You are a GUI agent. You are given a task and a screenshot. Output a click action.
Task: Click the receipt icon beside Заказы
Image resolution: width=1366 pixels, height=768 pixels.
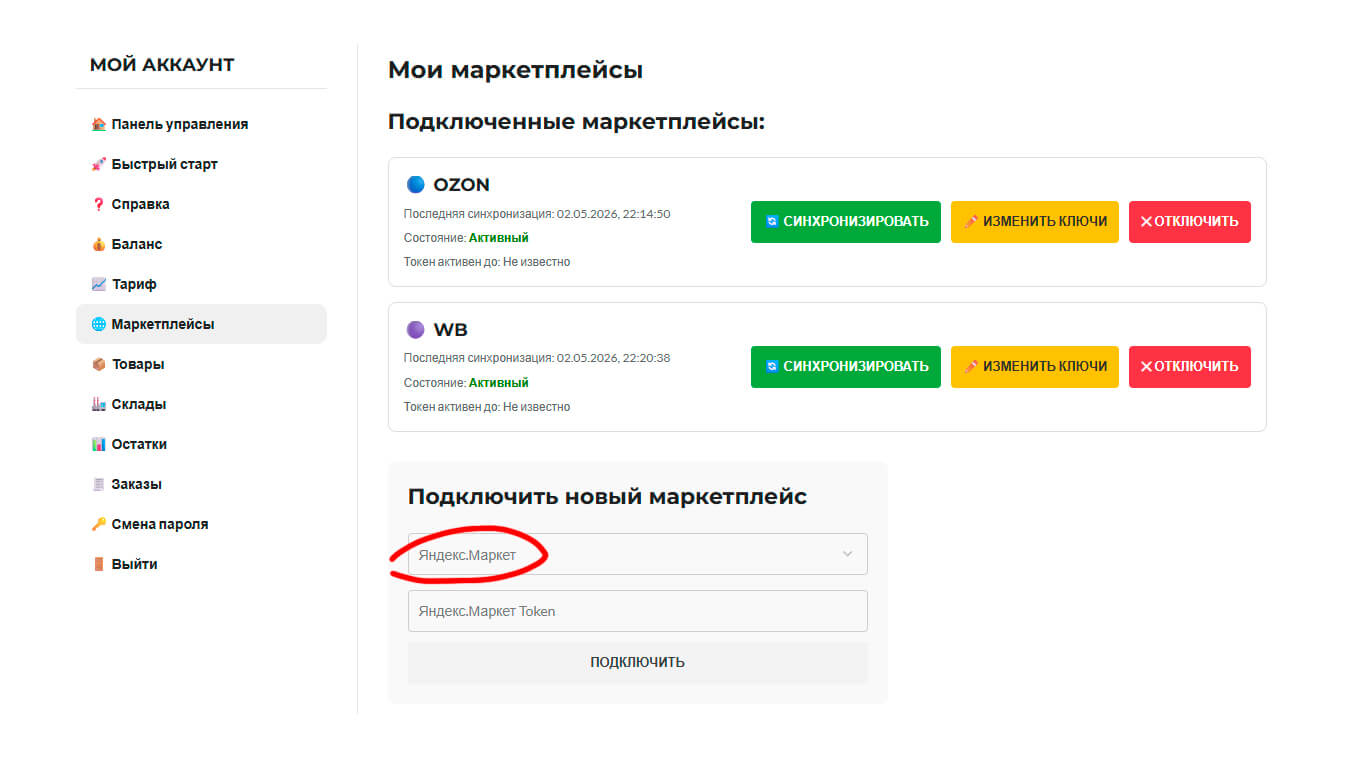pos(98,484)
